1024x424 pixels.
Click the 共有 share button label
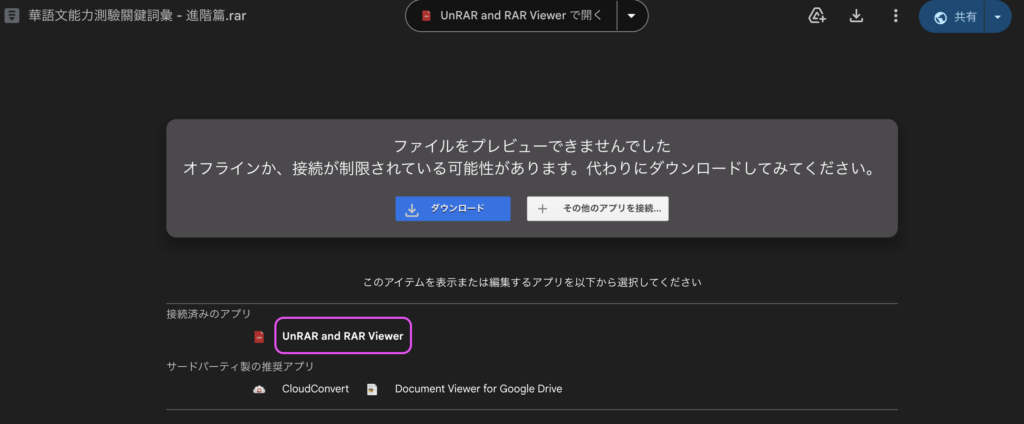(x=965, y=17)
